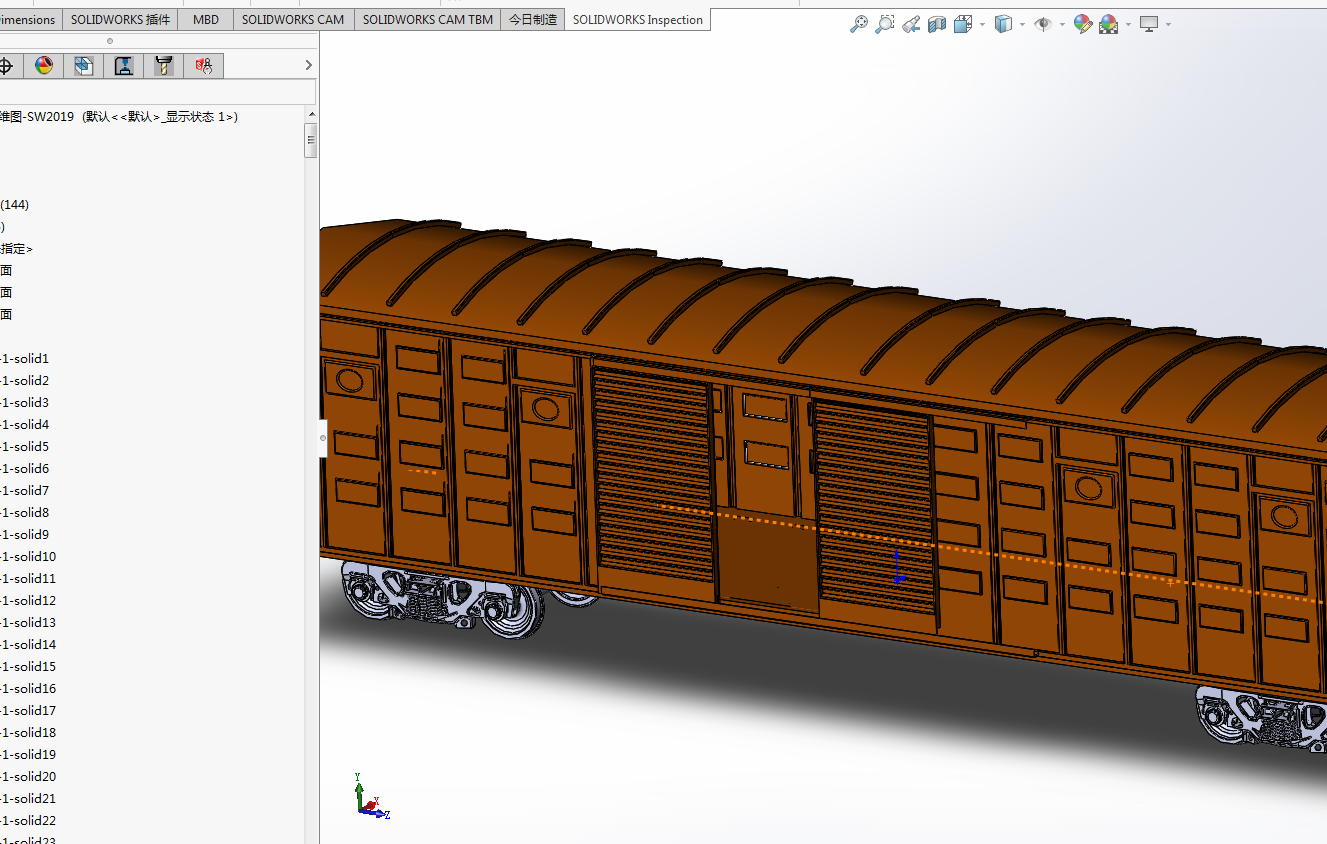This screenshot has width=1327, height=844.
Task: Expand more manager tabs with the right chevron
Action: pos(308,66)
